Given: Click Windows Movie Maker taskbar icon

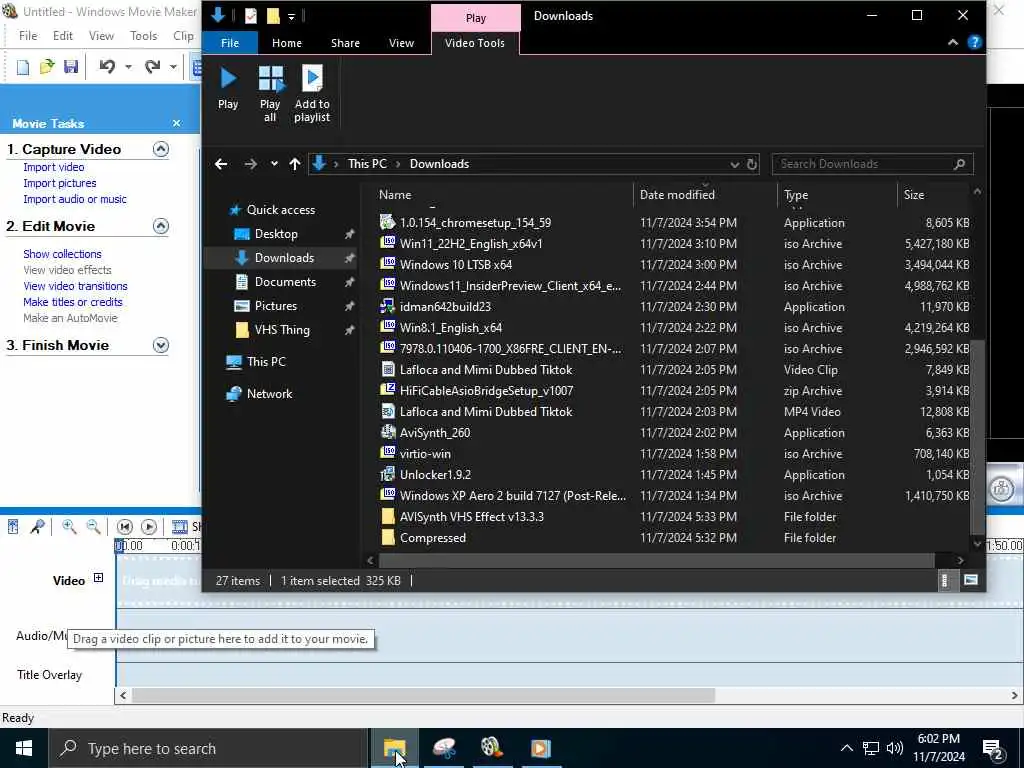Looking at the screenshot, I should (x=492, y=748).
